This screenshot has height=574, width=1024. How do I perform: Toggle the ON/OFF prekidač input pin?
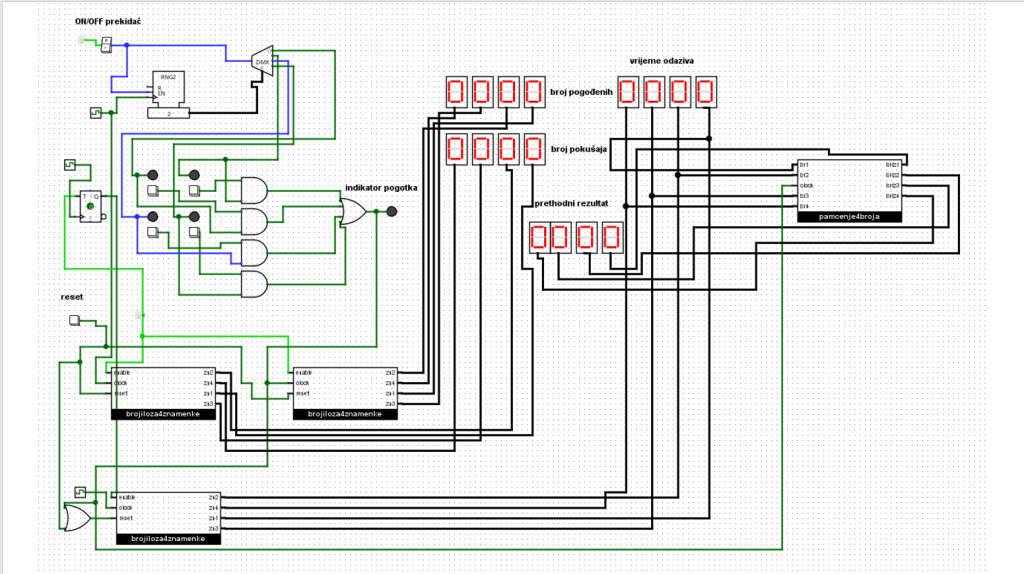coord(82,40)
